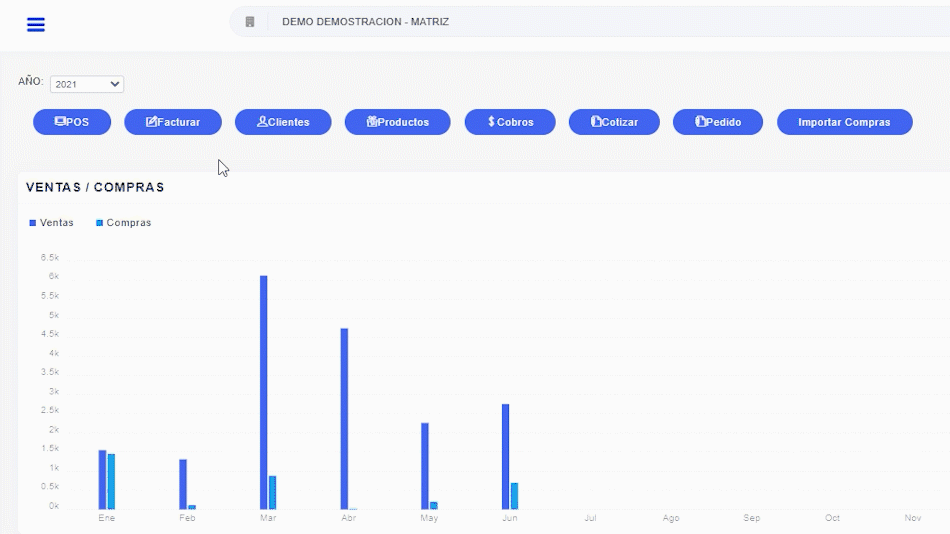Image resolution: width=950 pixels, height=534 pixels.
Task: Click the person icon on Clientes button
Action: (262, 122)
